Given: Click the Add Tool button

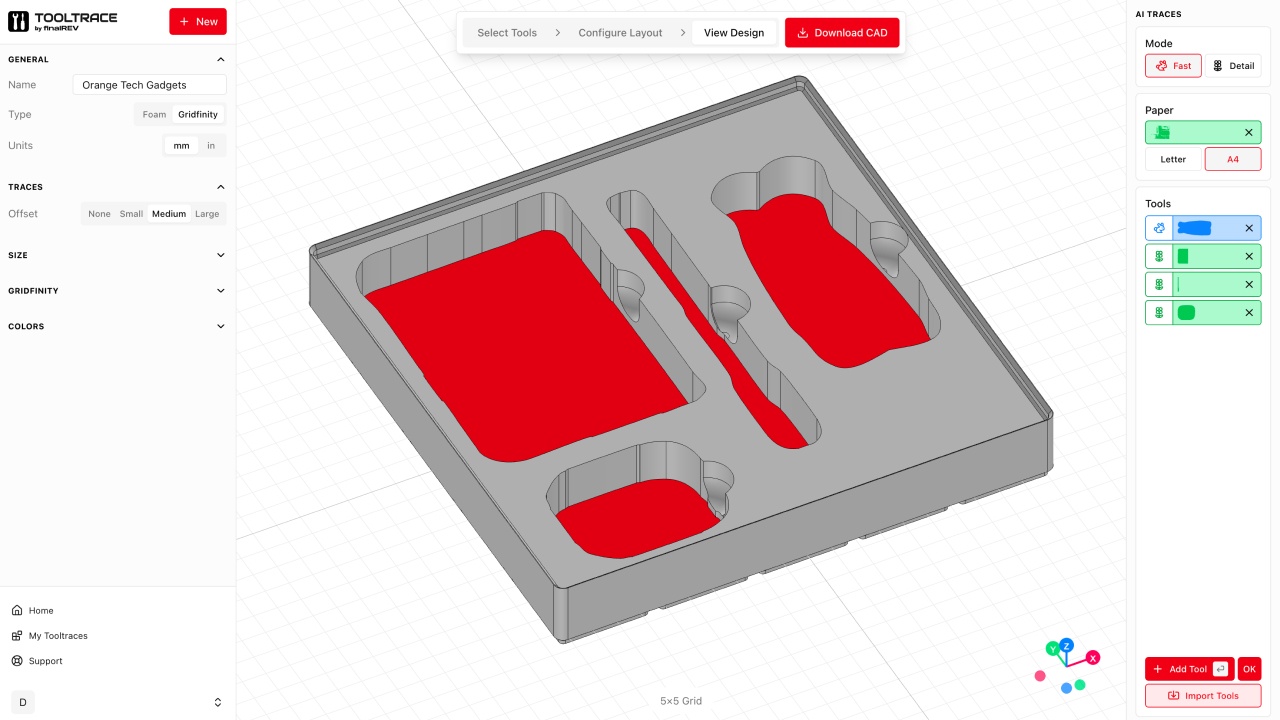Looking at the screenshot, I should [1189, 669].
